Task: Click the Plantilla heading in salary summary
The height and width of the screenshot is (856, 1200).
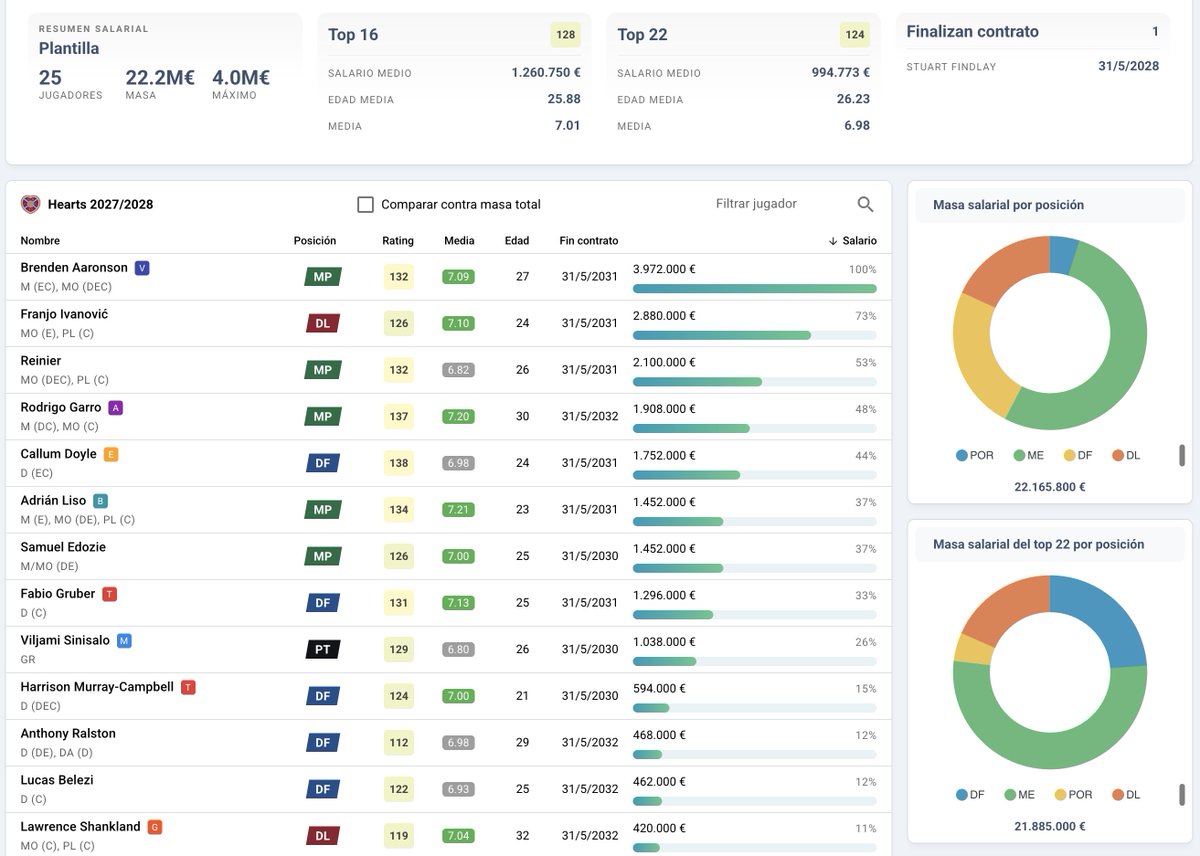Action: (x=69, y=48)
